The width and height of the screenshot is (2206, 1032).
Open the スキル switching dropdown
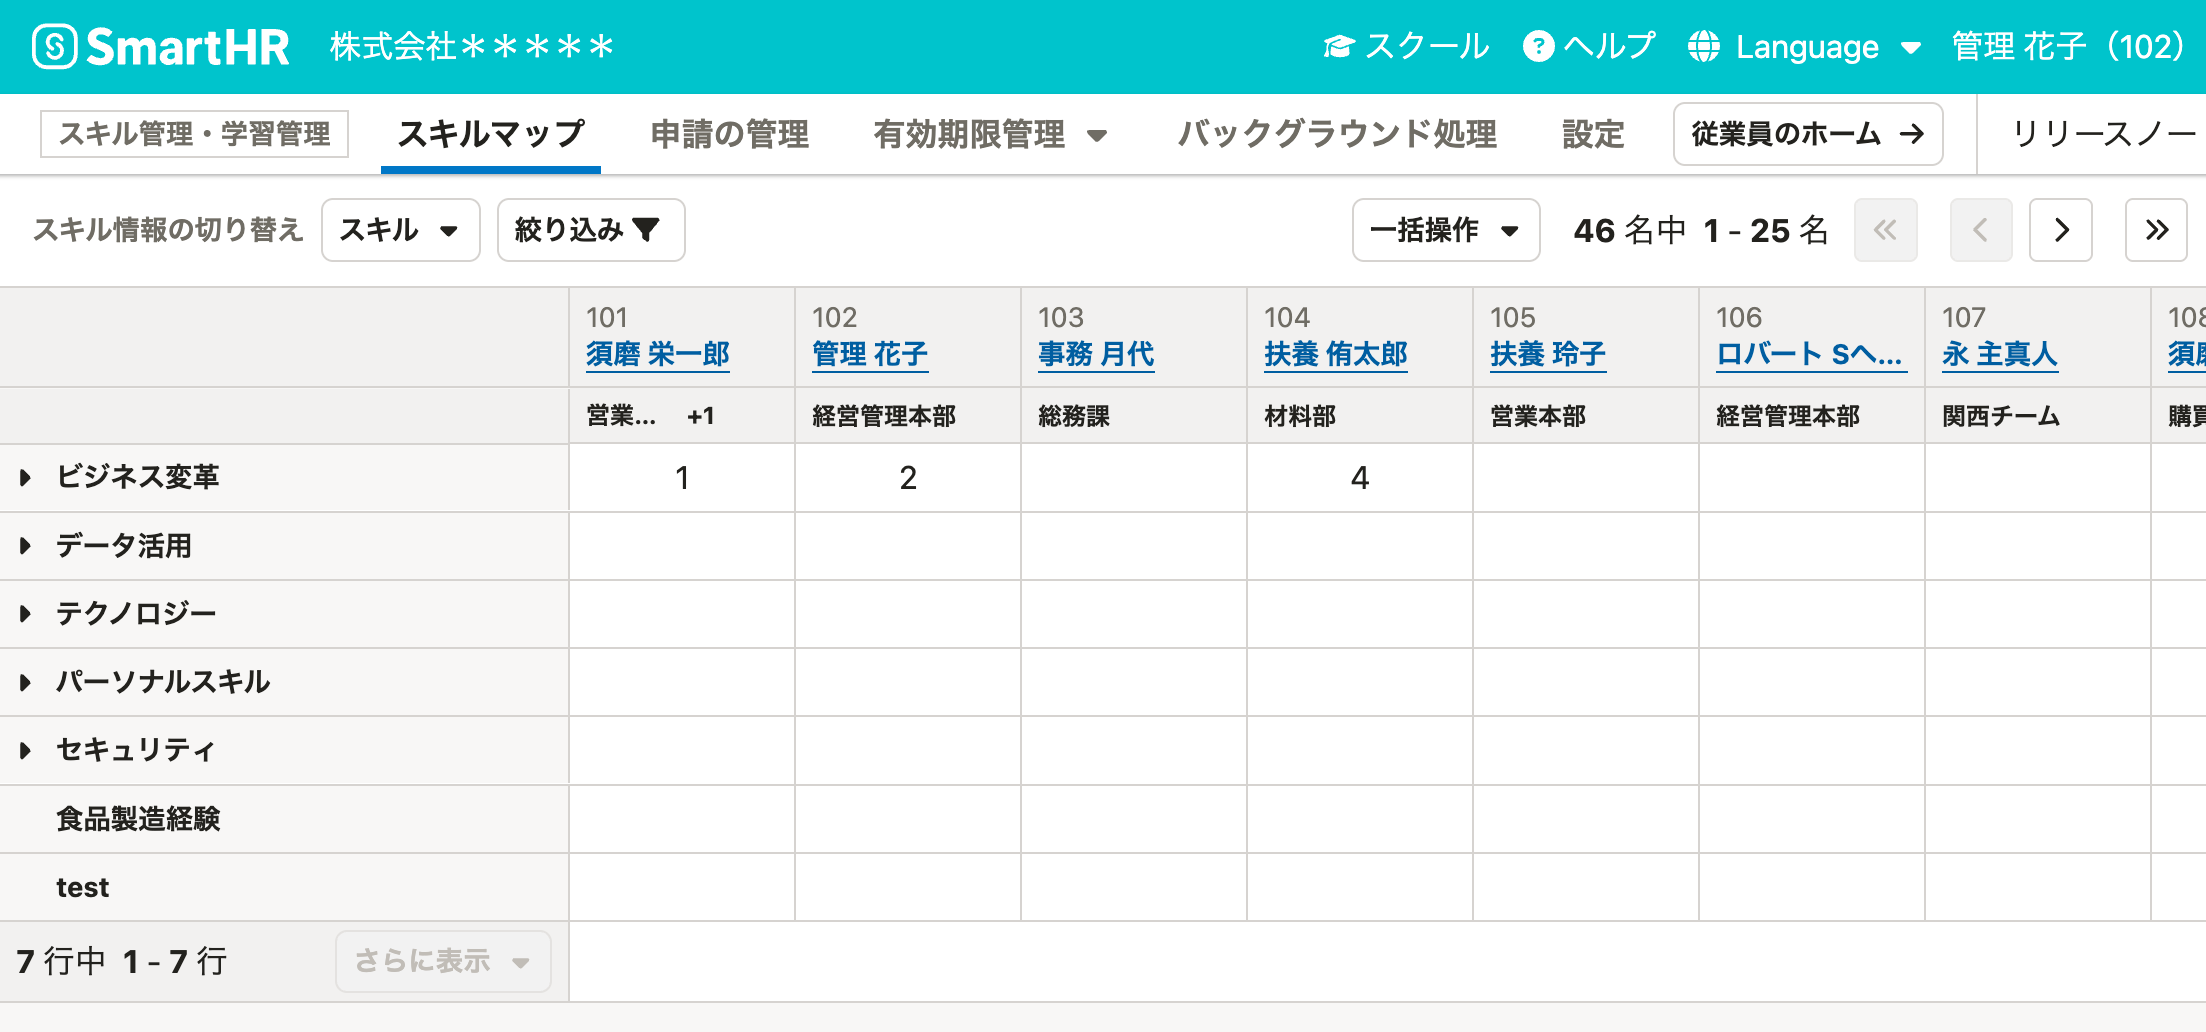[400, 230]
